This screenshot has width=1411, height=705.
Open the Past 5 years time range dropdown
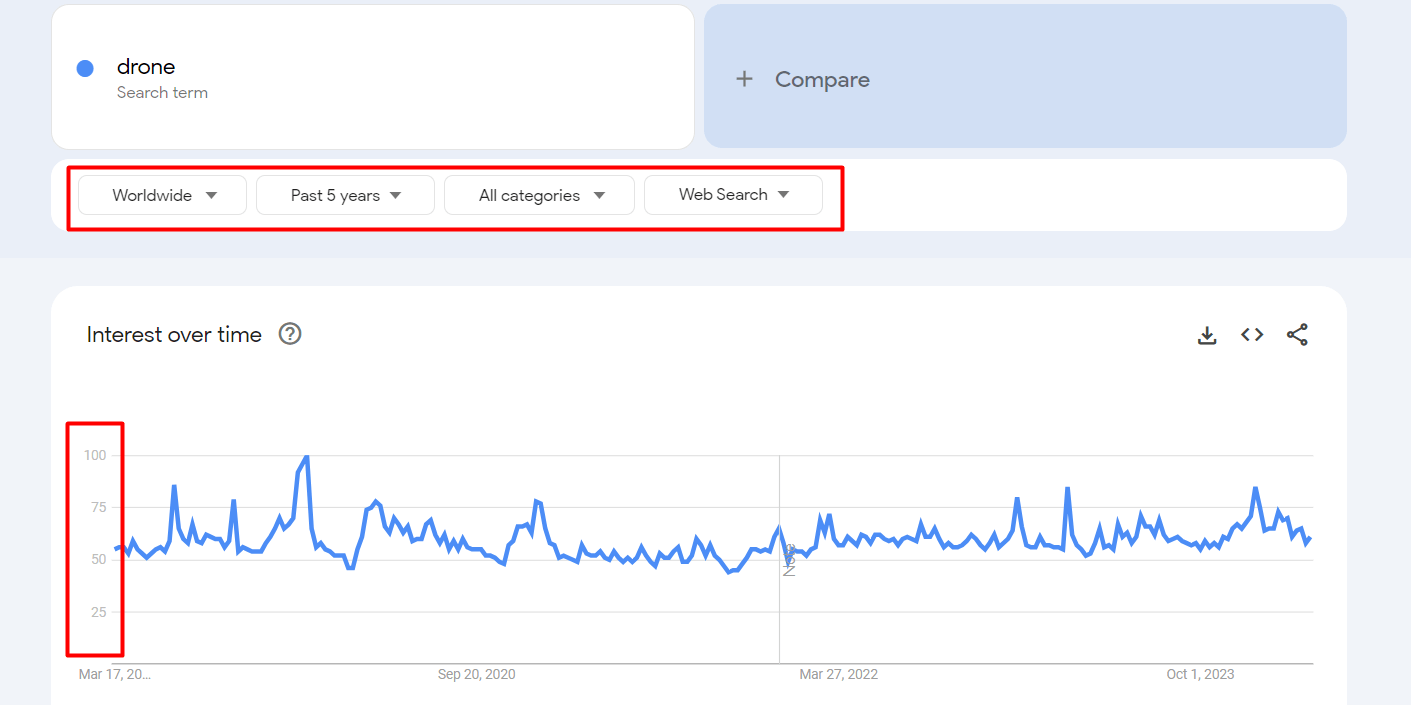pyautogui.click(x=345, y=194)
